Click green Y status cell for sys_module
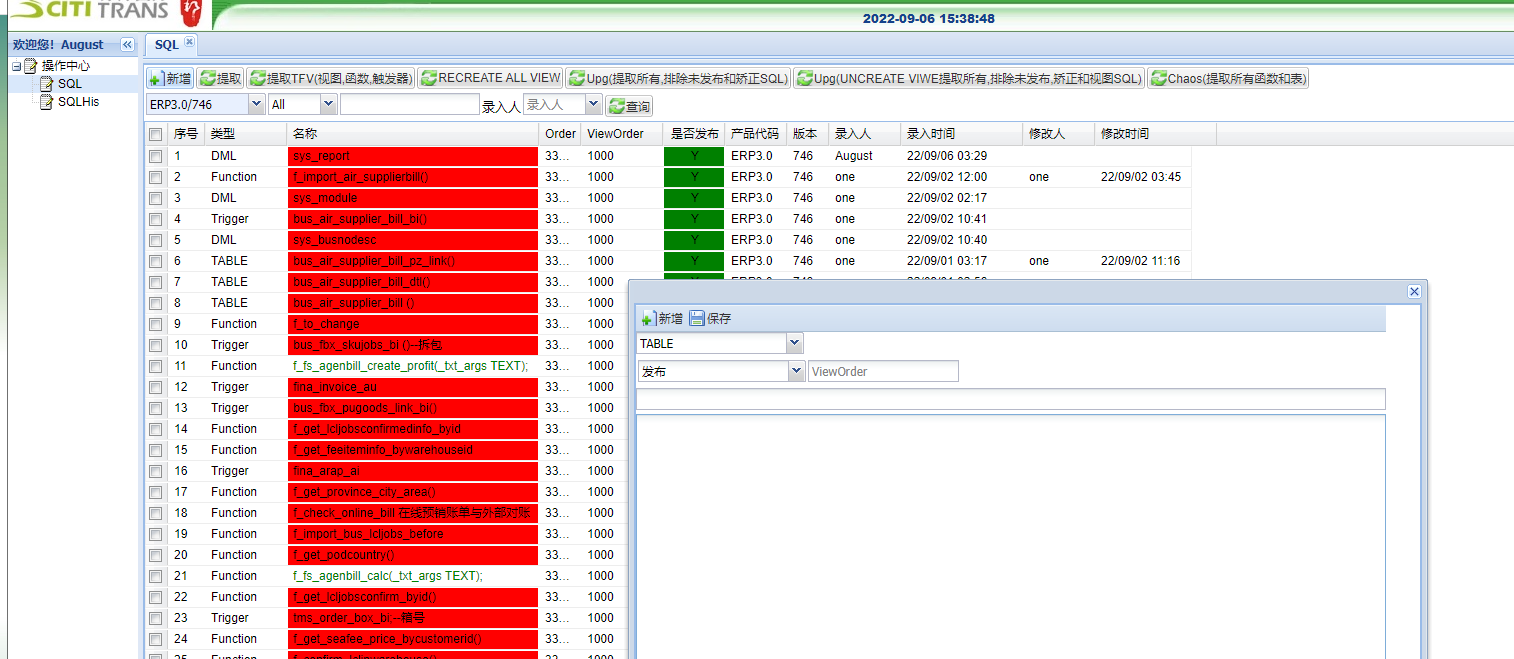Screen dimensions: 1514x659 [x=694, y=198]
